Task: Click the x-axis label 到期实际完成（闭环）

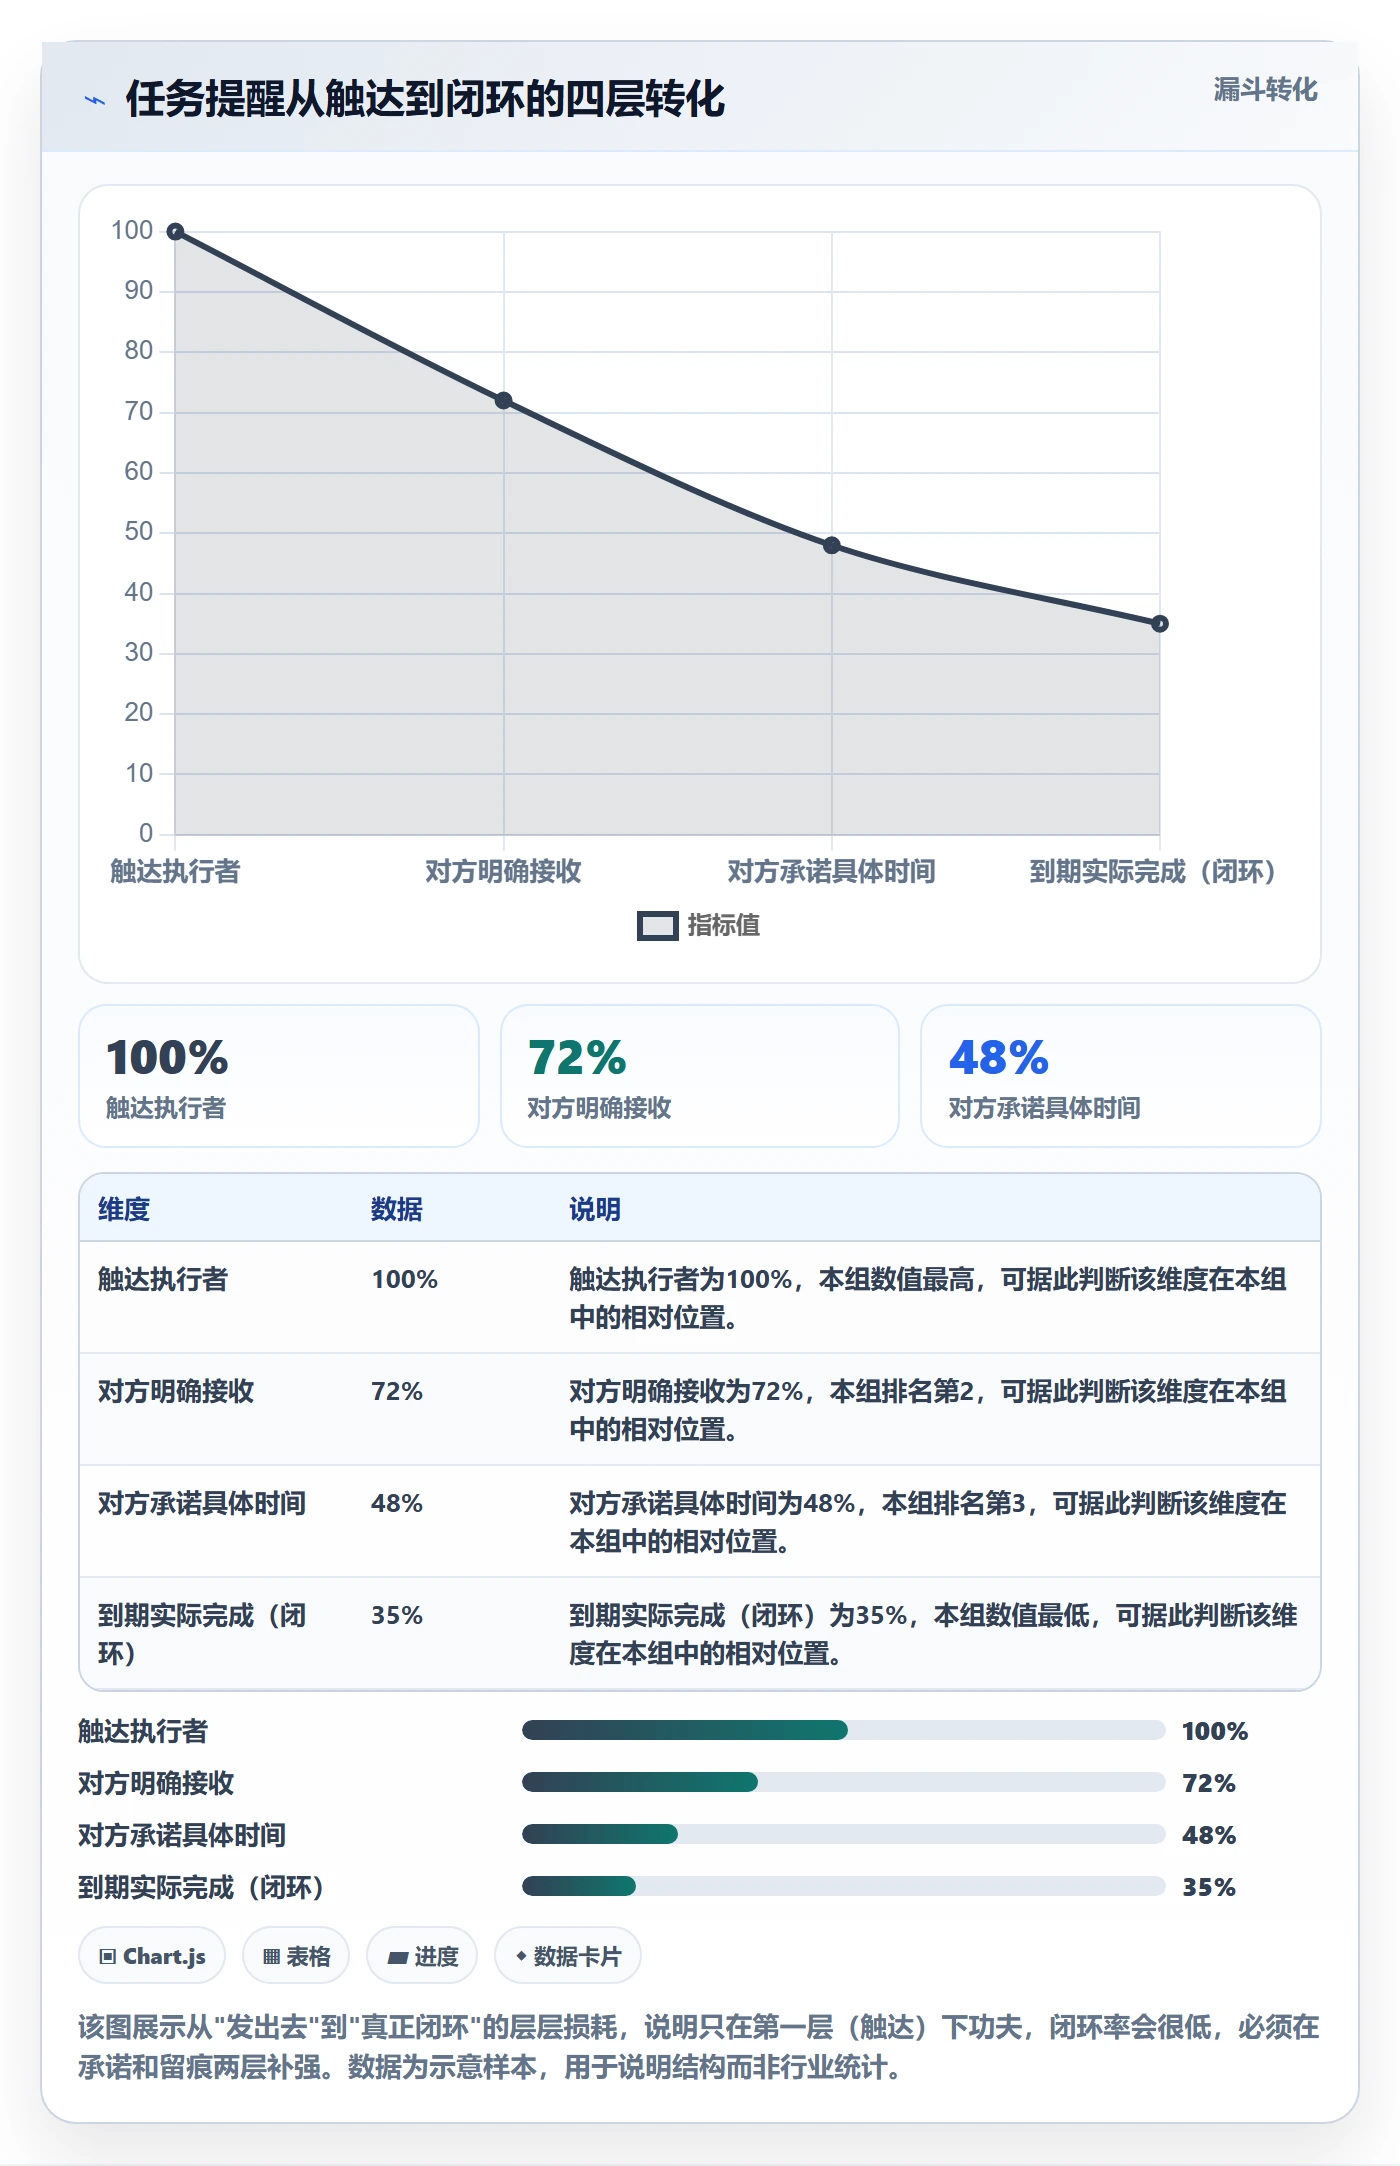Action: click(1153, 871)
